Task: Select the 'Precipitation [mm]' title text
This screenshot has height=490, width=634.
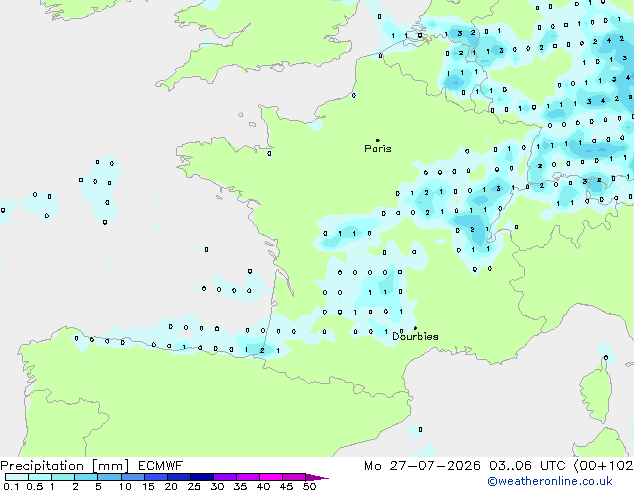Action: [x=65, y=466]
